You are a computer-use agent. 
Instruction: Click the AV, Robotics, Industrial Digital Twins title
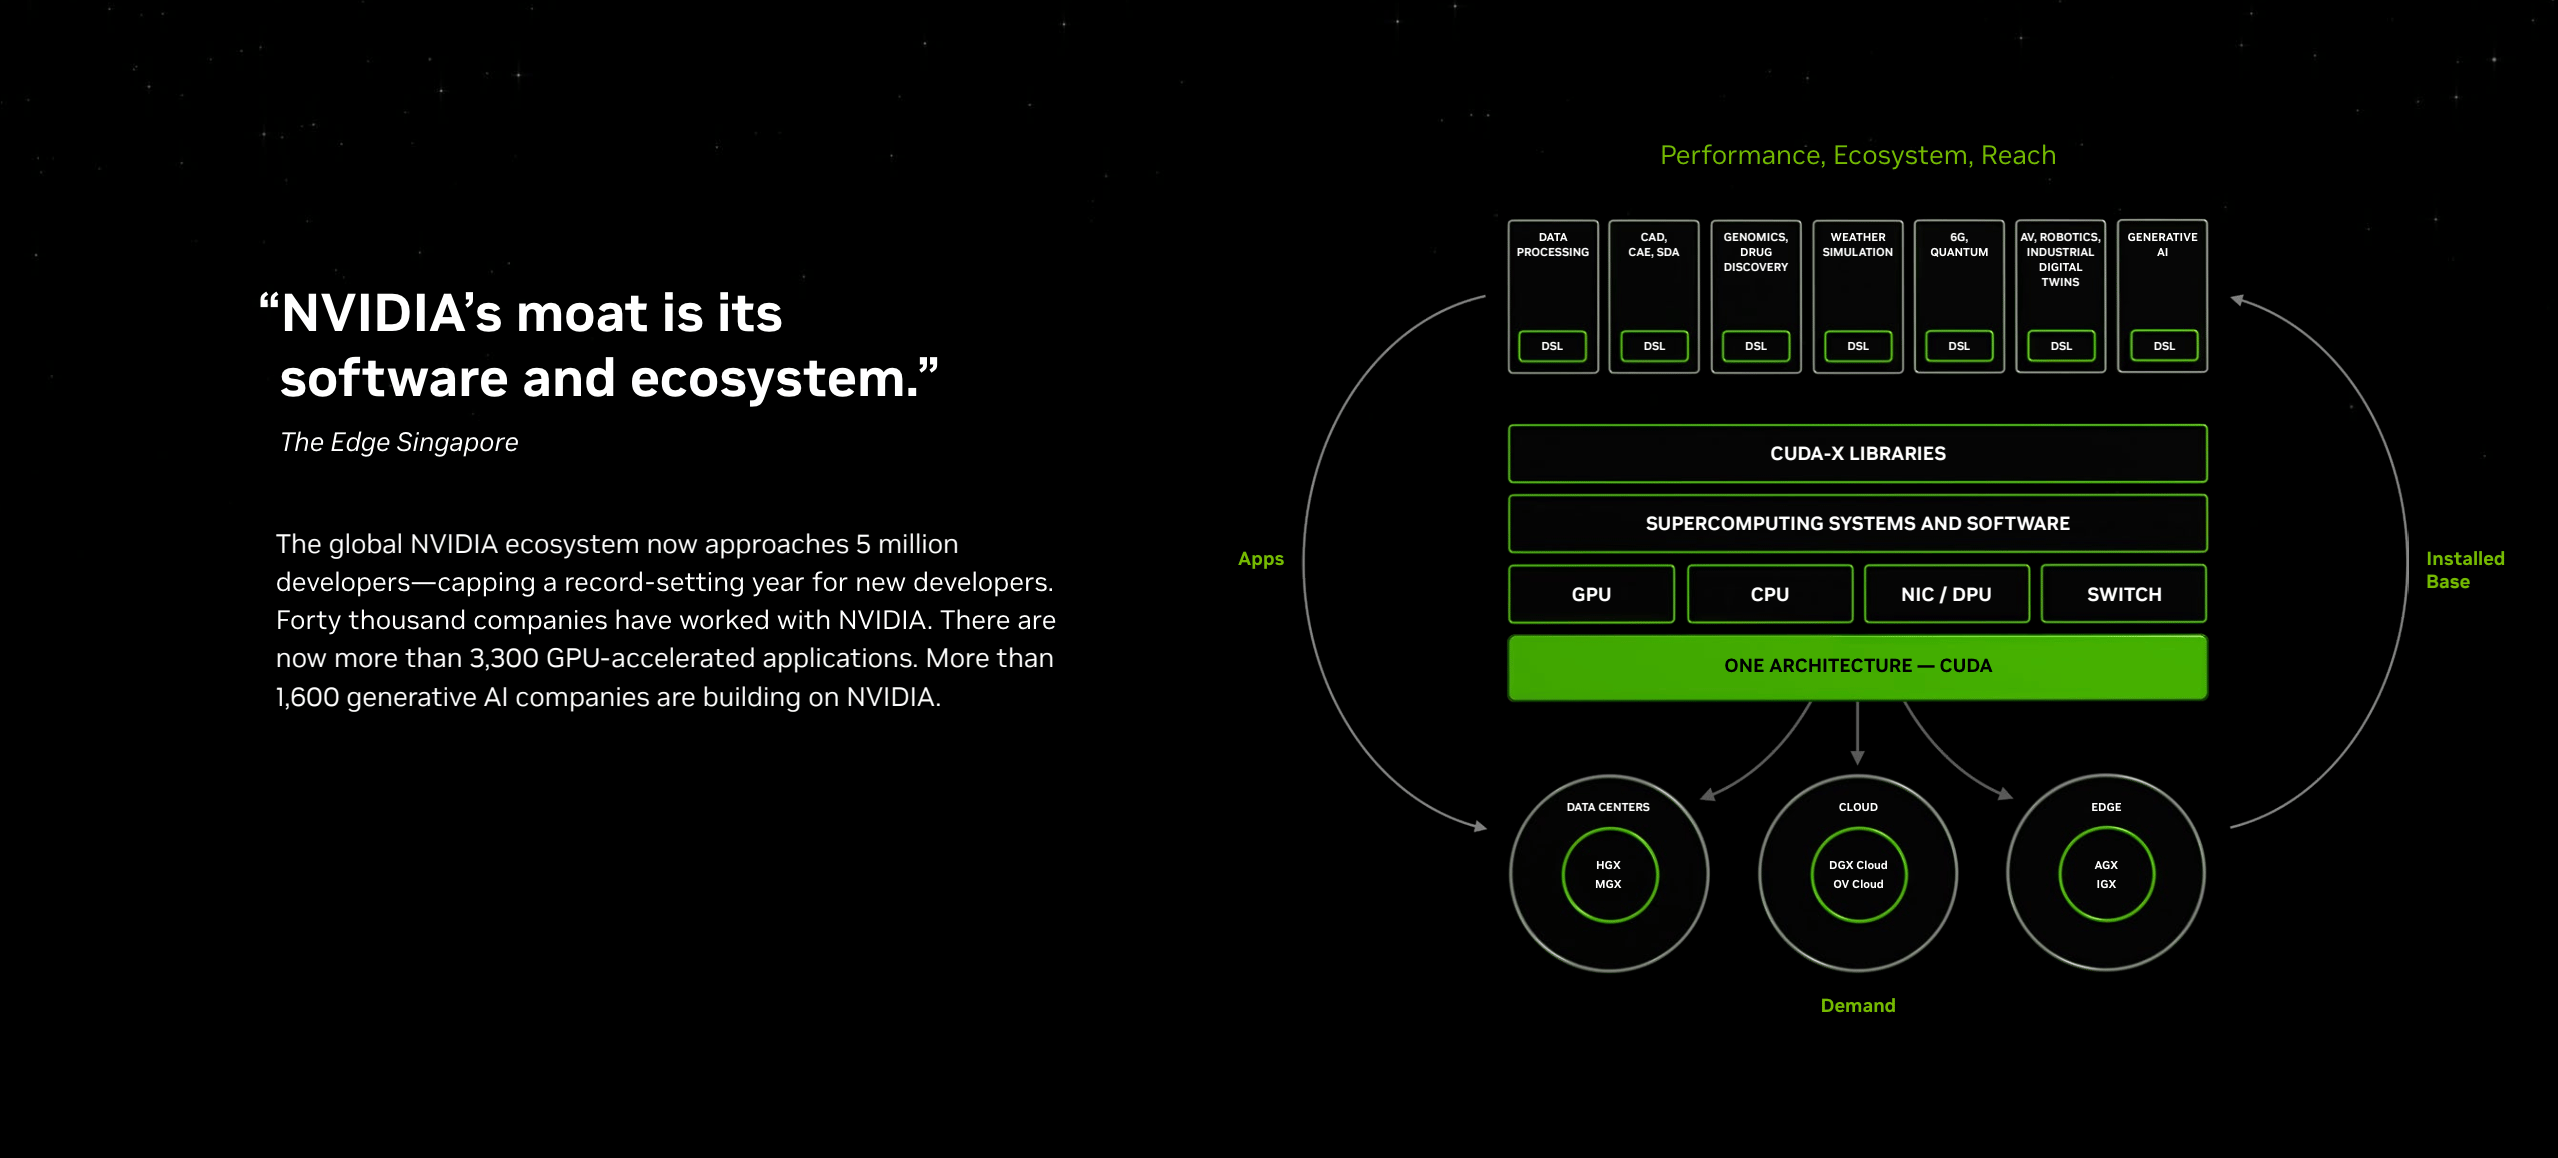click(2060, 260)
